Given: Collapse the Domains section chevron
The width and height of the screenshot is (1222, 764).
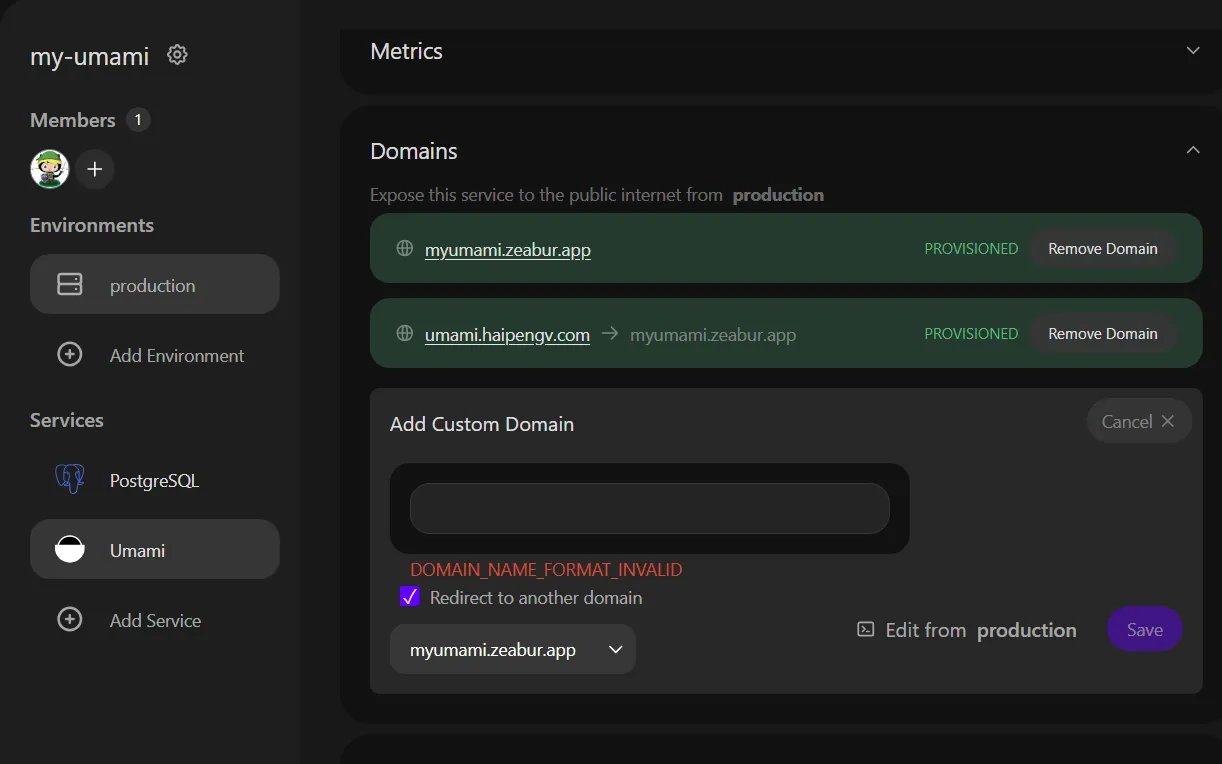Looking at the screenshot, I should click(x=1193, y=150).
